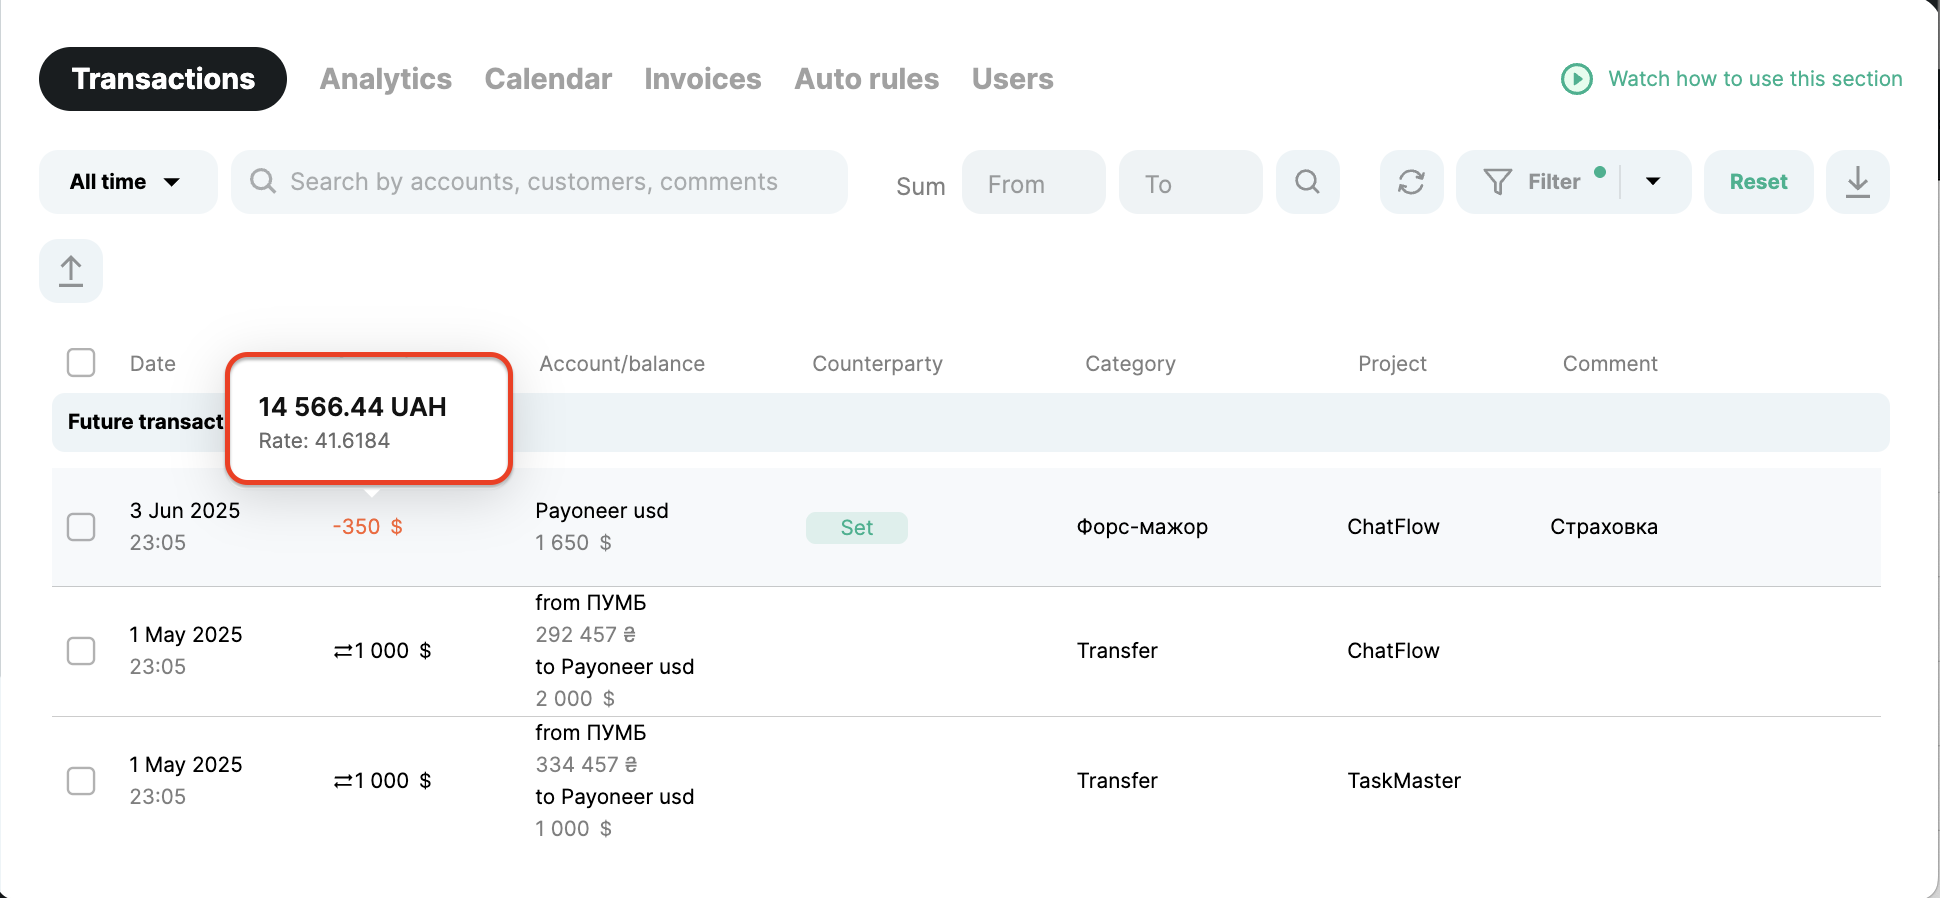
Task: Go to the Auto rules tab
Action: tap(866, 79)
